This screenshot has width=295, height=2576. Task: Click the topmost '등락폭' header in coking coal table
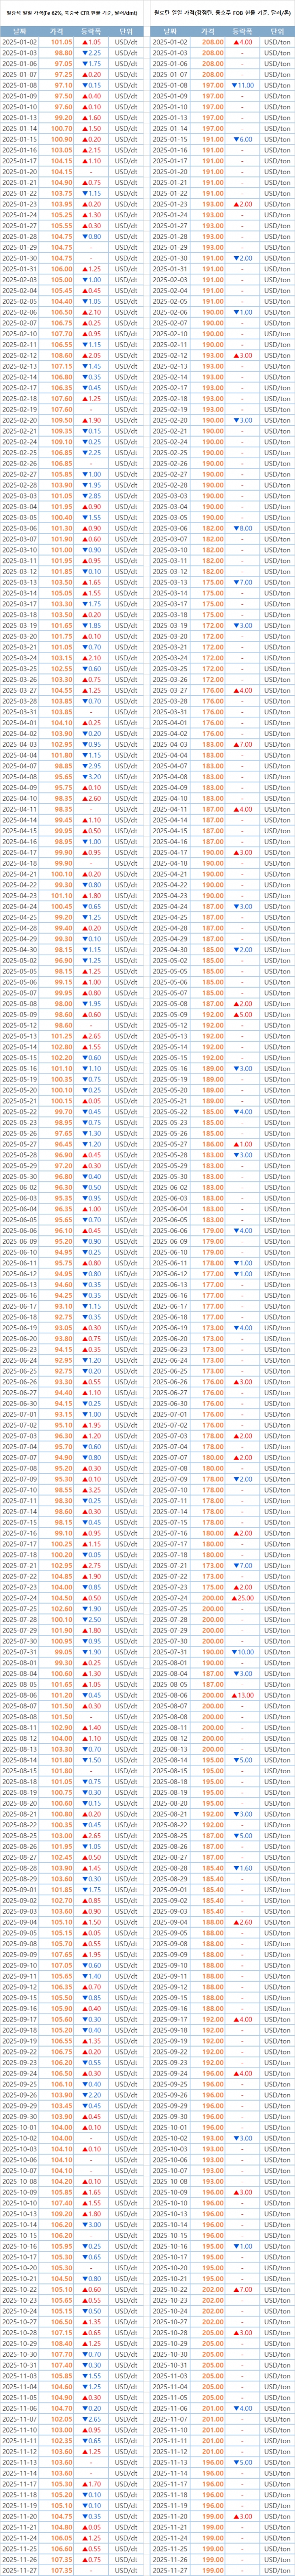[x=242, y=32]
